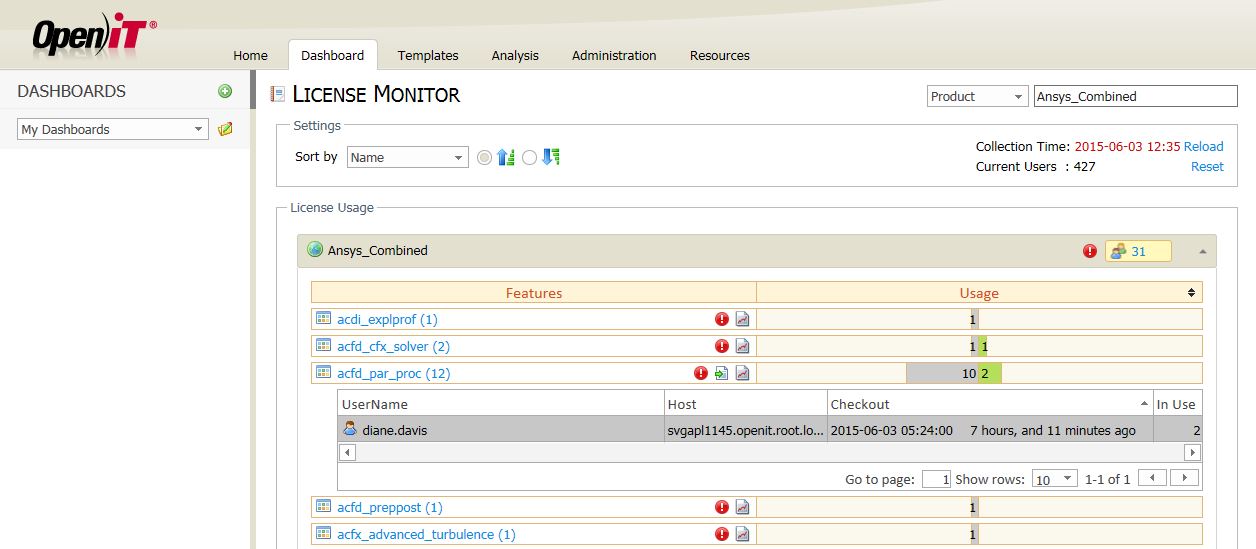Image resolution: width=1256 pixels, height=549 pixels.
Task: Click the descending sort arrow icon
Action: [550, 157]
